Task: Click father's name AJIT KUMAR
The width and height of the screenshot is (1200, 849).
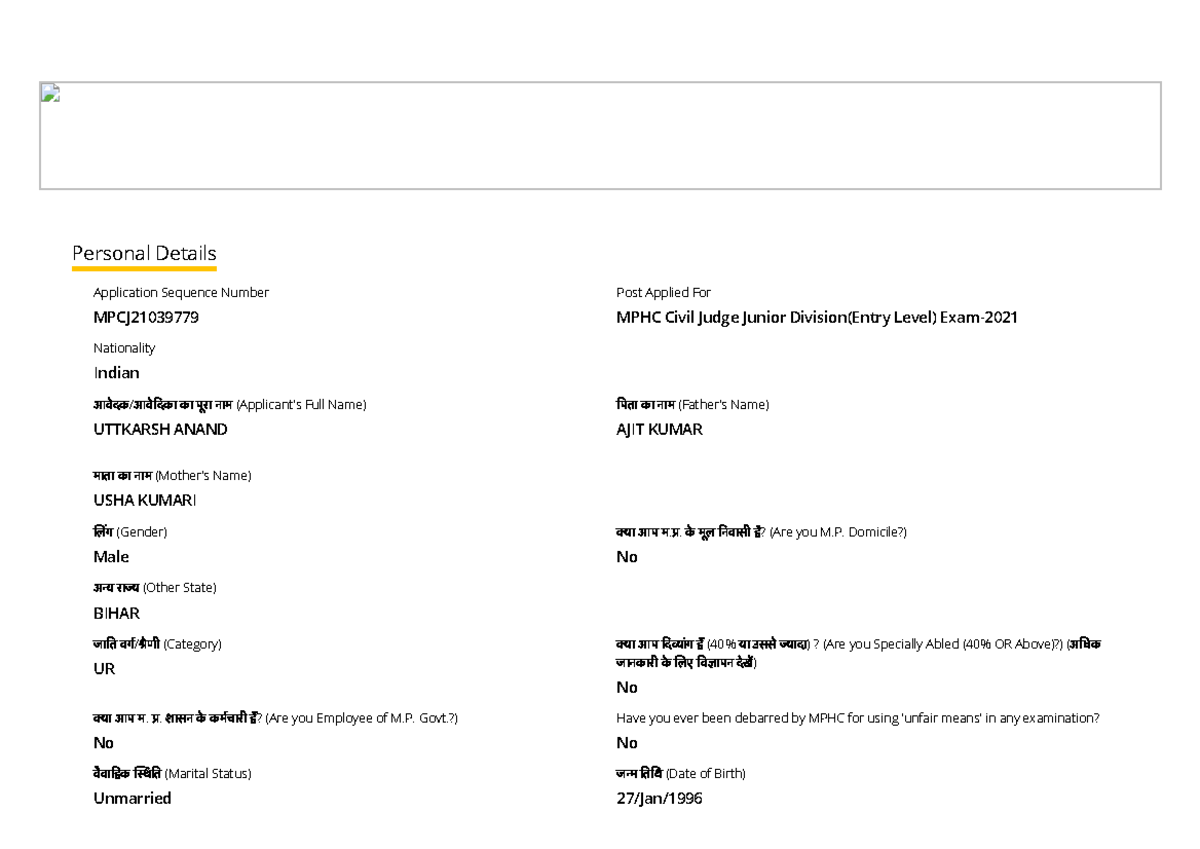Action: [x=659, y=429]
